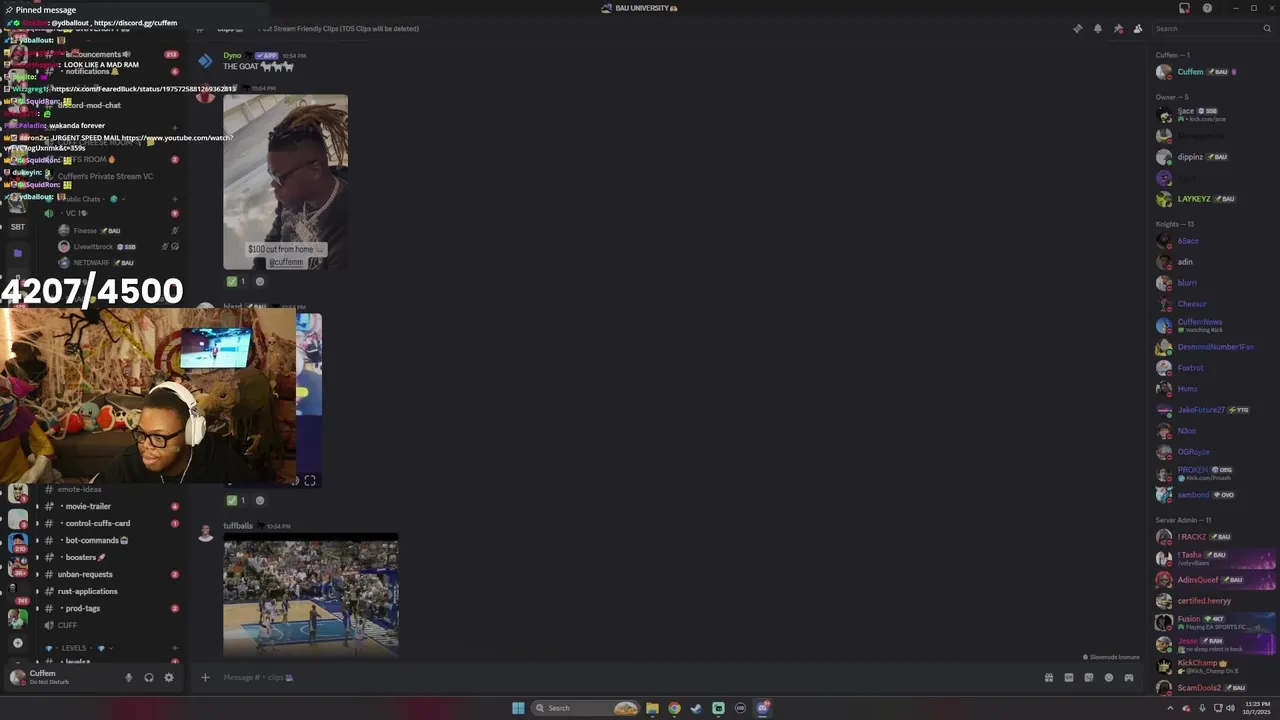This screenshot has height=720, width=1280.
Task: Toggle deafen headphones in user panel
Action: [149, 677]
